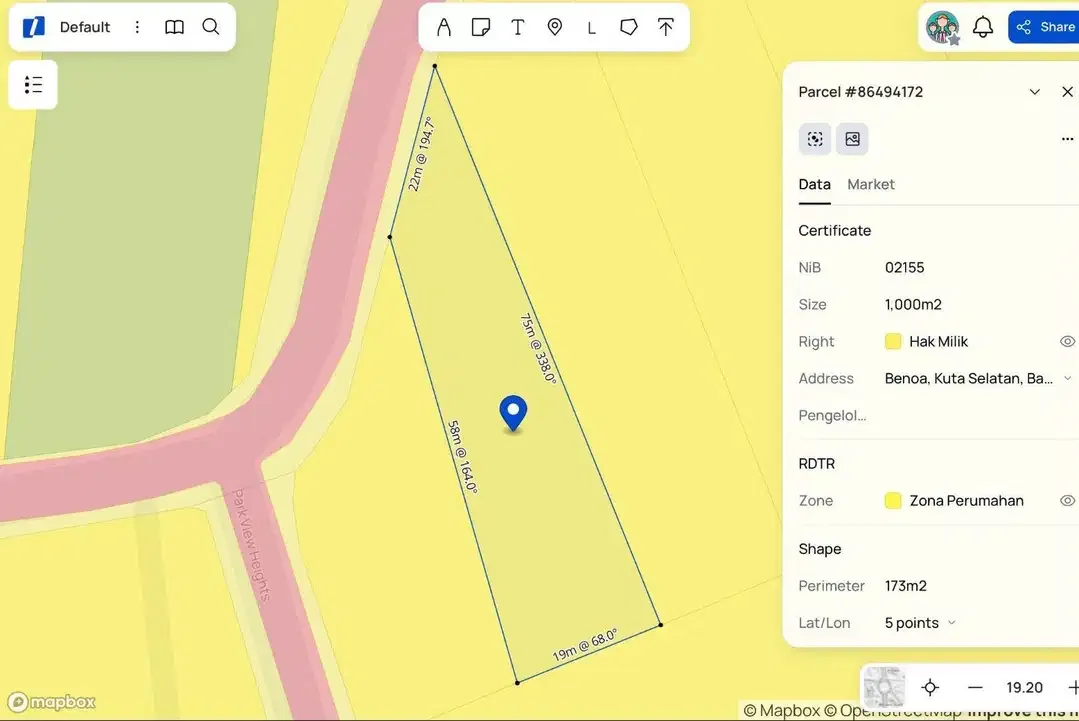Select the compass measure tool
The image size is (1079, 721).
pos(444,27)
